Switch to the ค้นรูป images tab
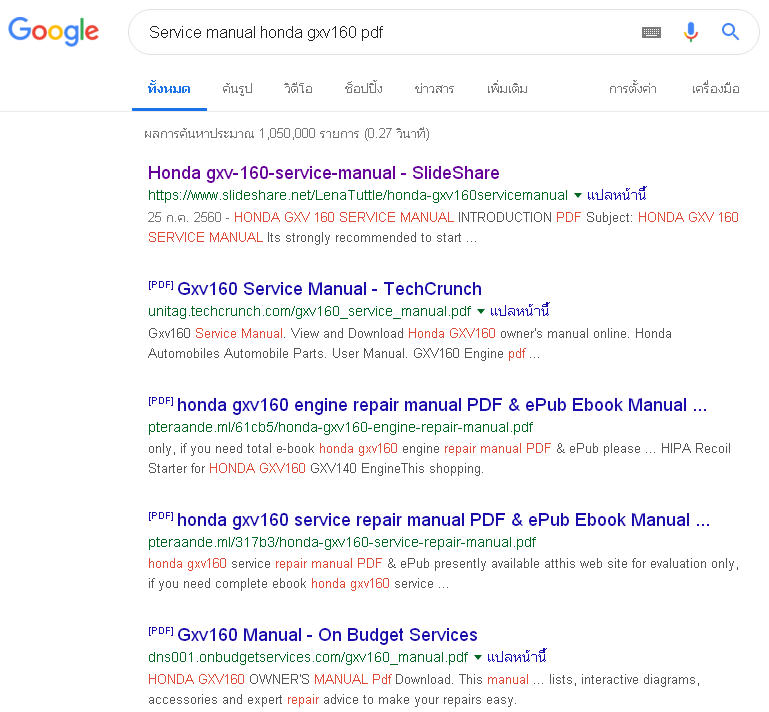 click(237, 89)
